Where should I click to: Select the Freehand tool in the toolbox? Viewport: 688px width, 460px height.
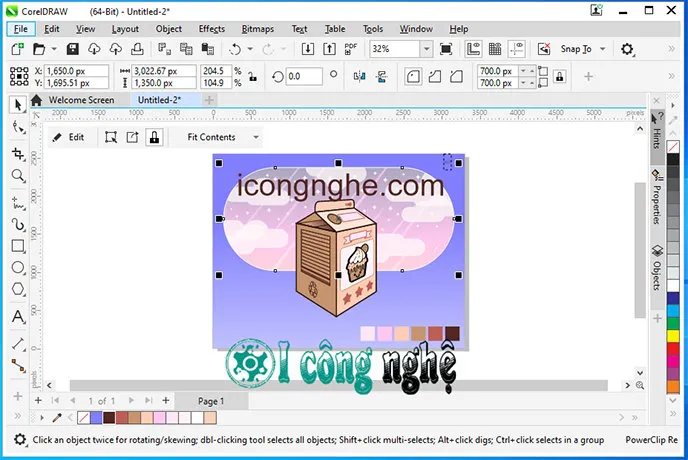[x=18, y=203]
